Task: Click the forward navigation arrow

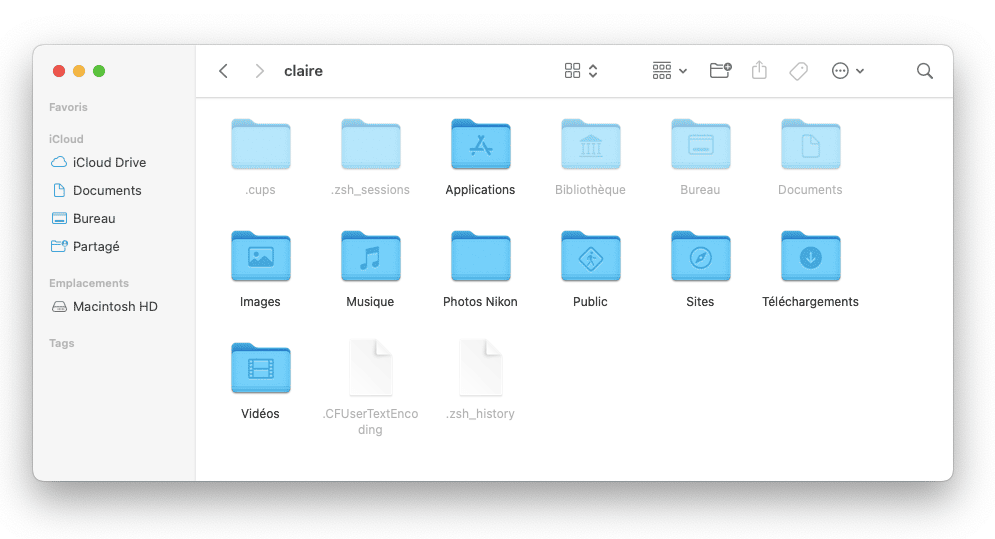Action: pyautogui.click(x=260, y=71)
